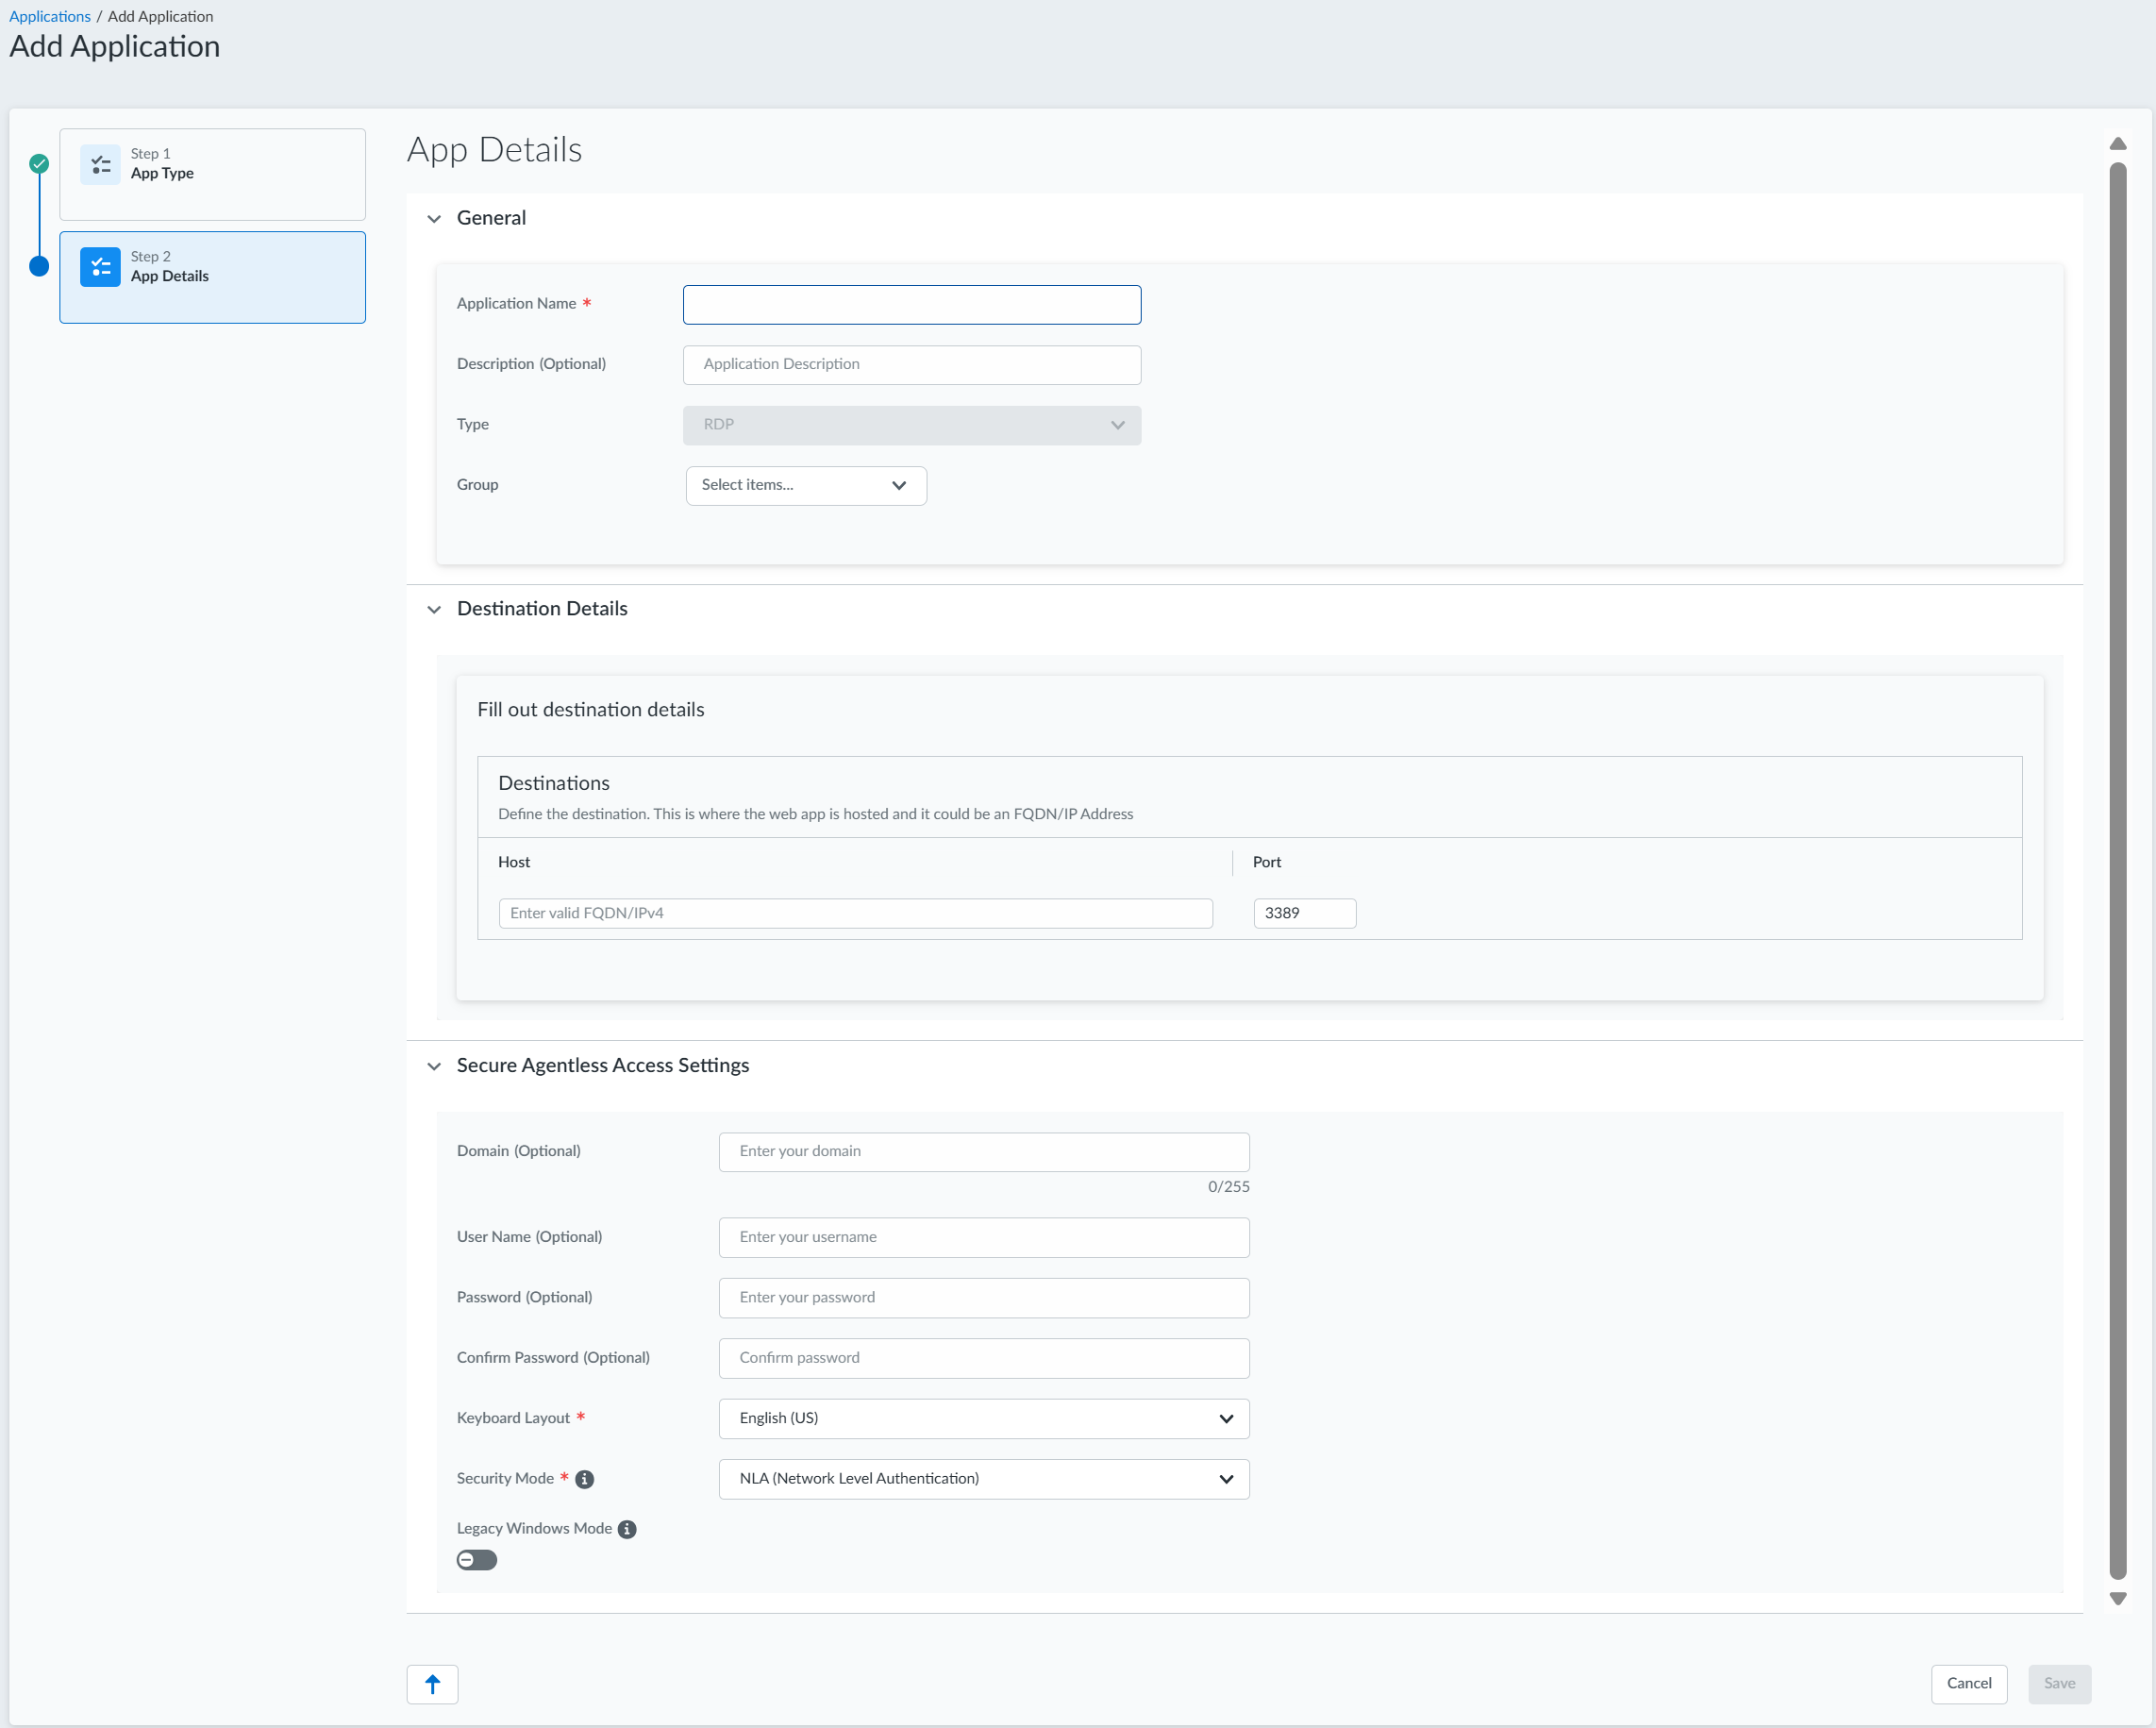Screen dimensions: 2156x1728
Task: Click the Applications breadcrumb link
Action: click(49, 16)
